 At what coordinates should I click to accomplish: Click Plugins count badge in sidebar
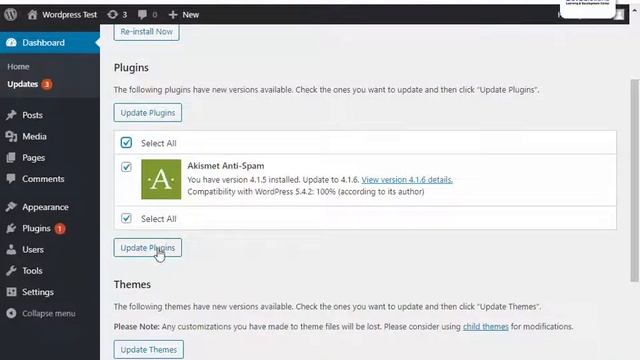(x=60, y=229)
